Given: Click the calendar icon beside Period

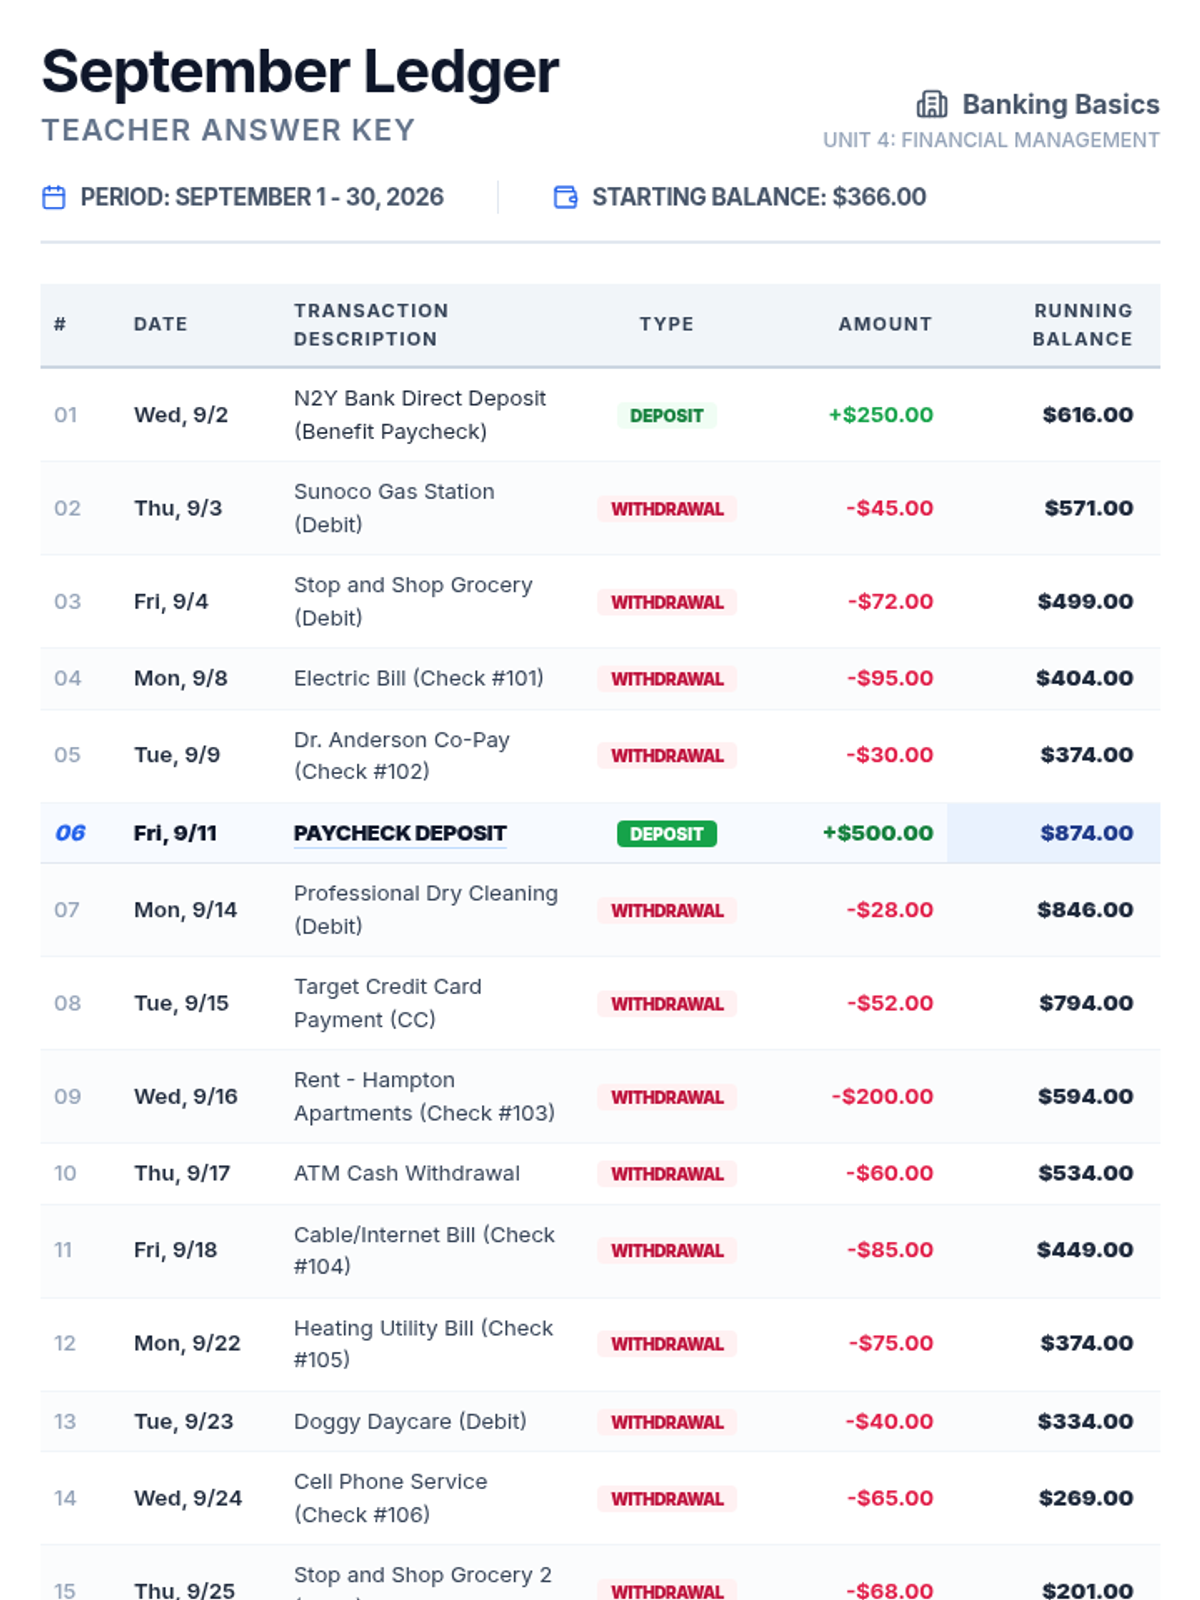Looking at the screenshot, I should (x=54, y=197).
